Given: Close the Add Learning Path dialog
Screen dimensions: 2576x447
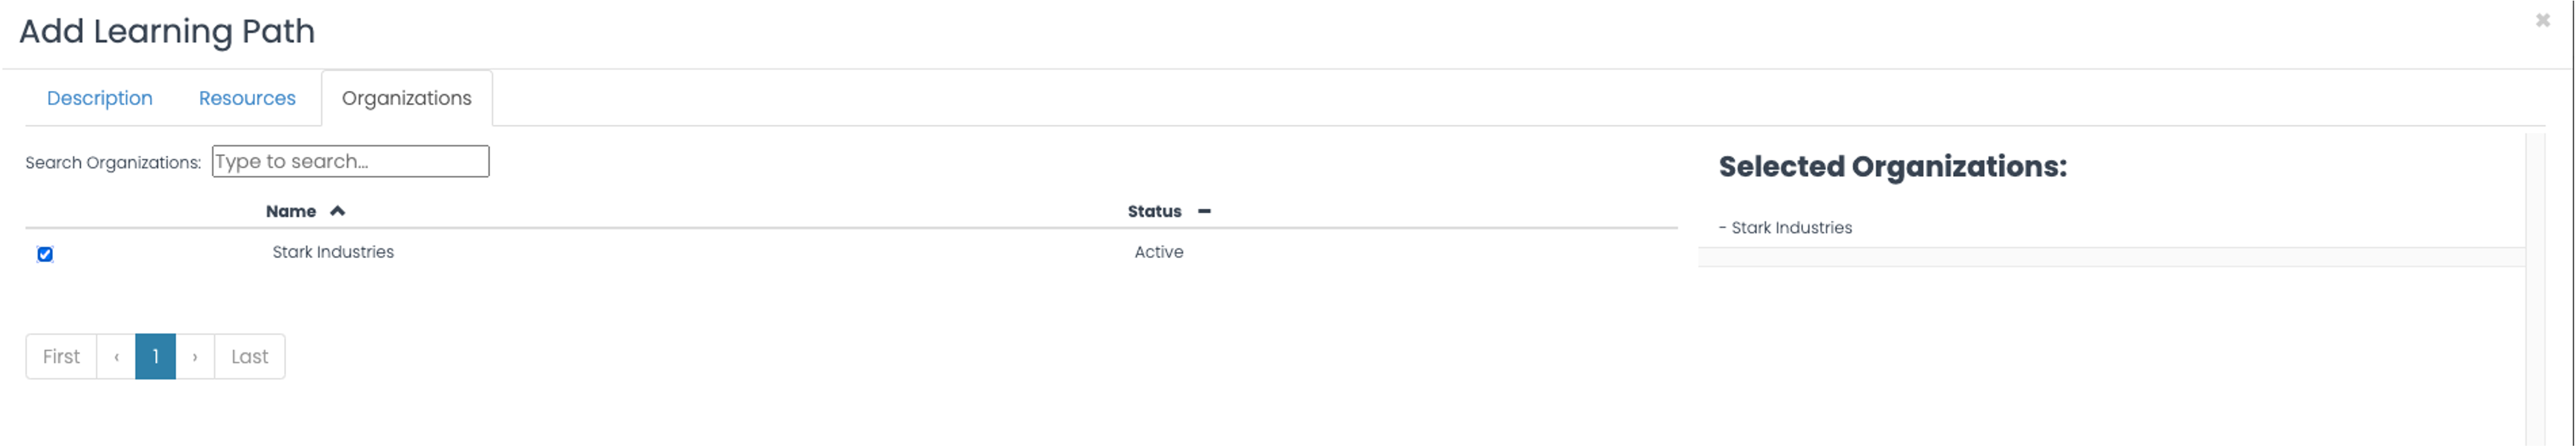Looking at the screenshot, I should click(x=2542, y=20).
